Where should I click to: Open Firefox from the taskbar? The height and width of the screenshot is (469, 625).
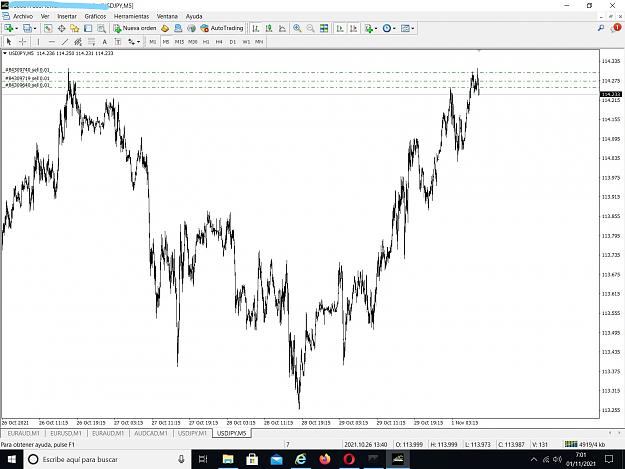pyautogui.click(x=325, y=459)
